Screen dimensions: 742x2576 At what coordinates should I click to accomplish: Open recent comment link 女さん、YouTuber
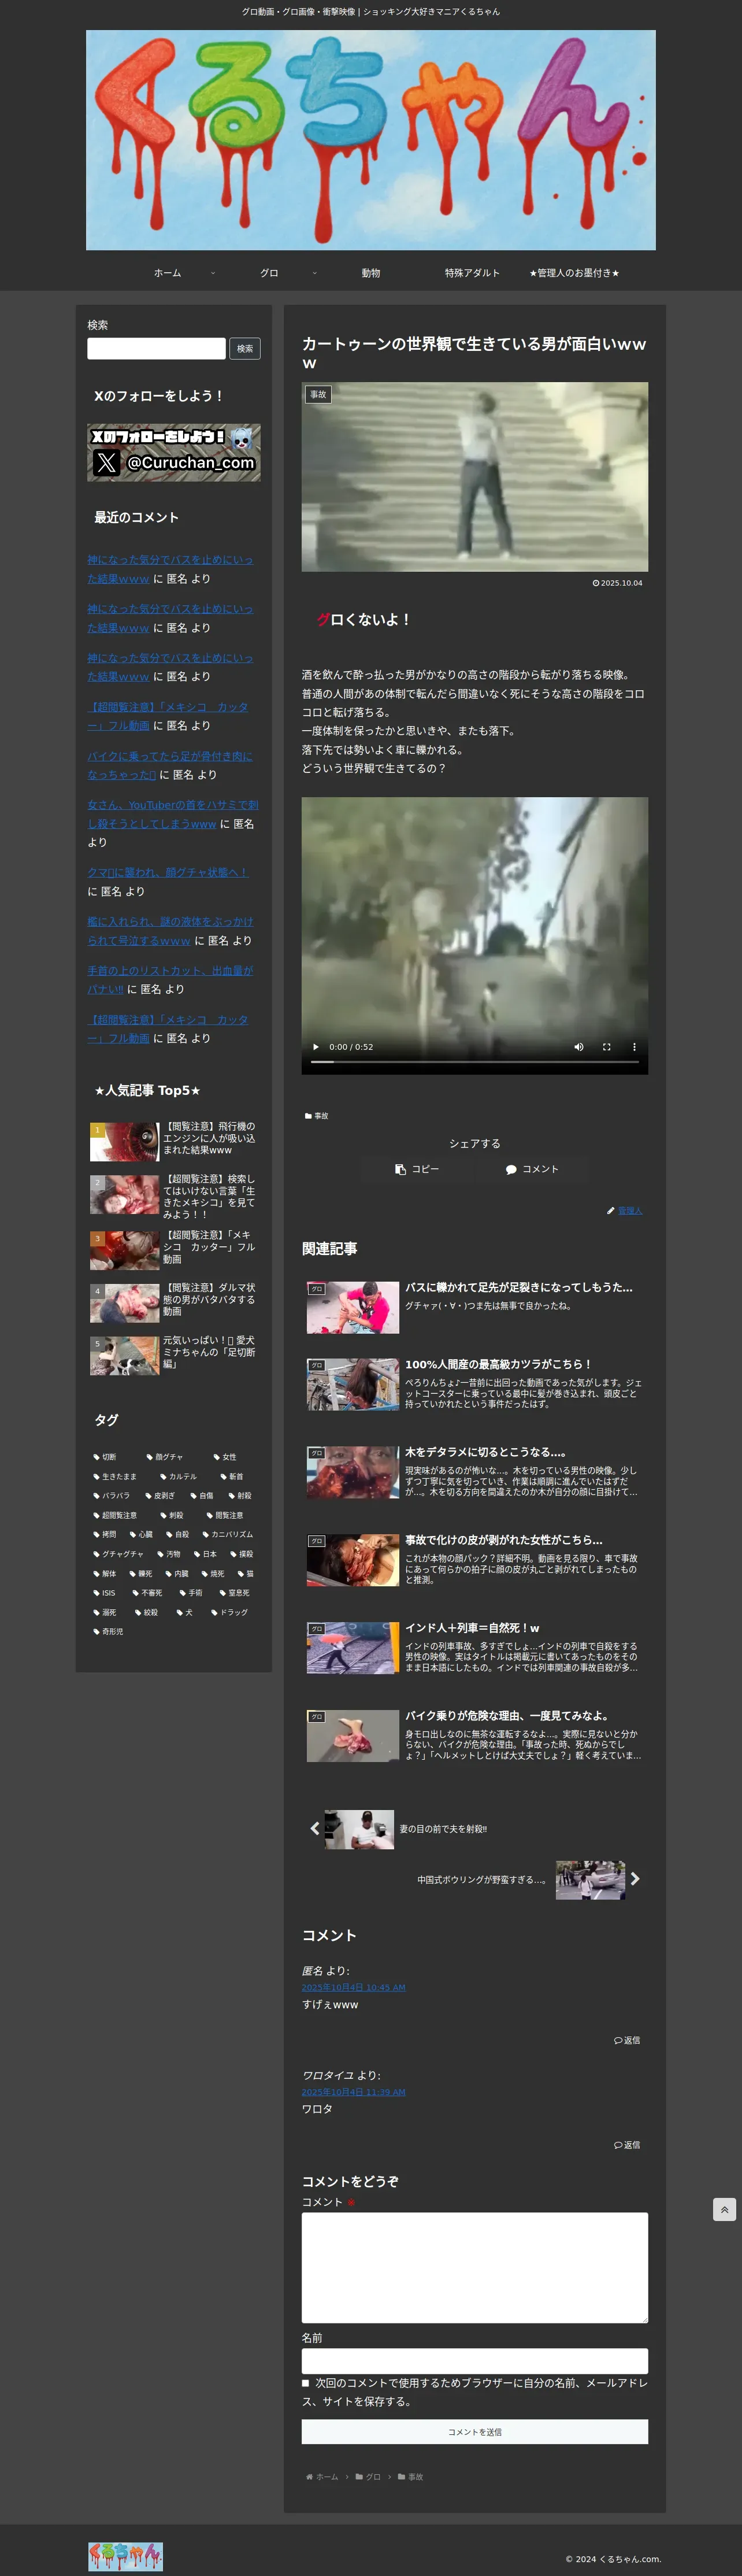pos(172,814)
